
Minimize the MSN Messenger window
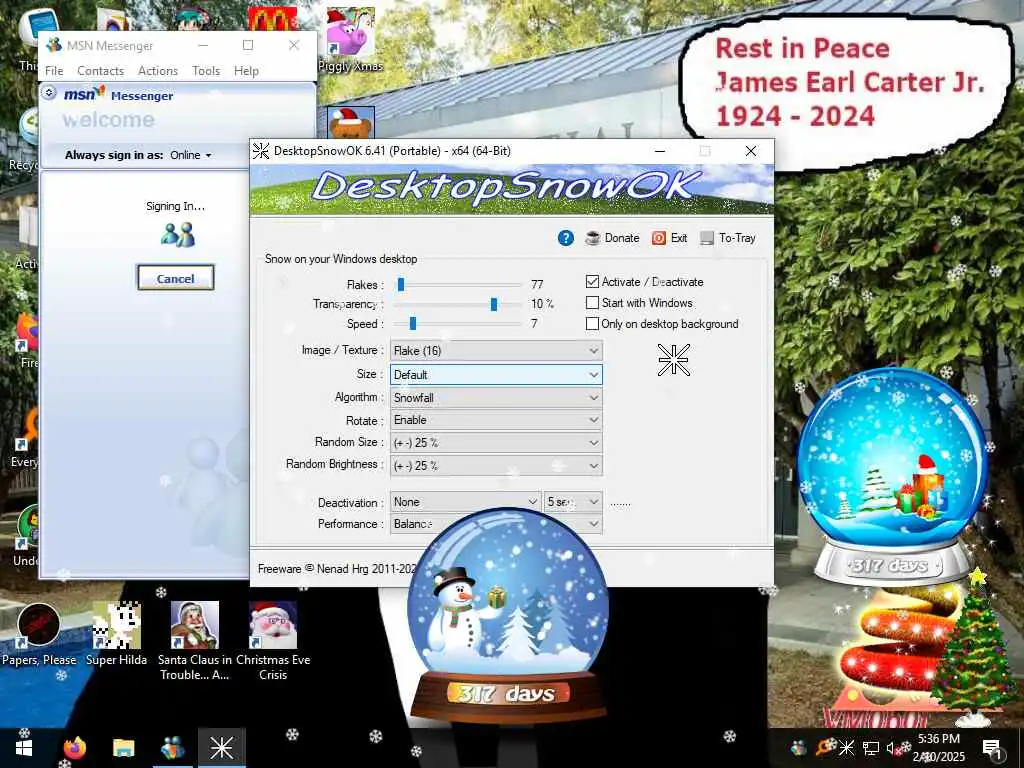point(203,45)
